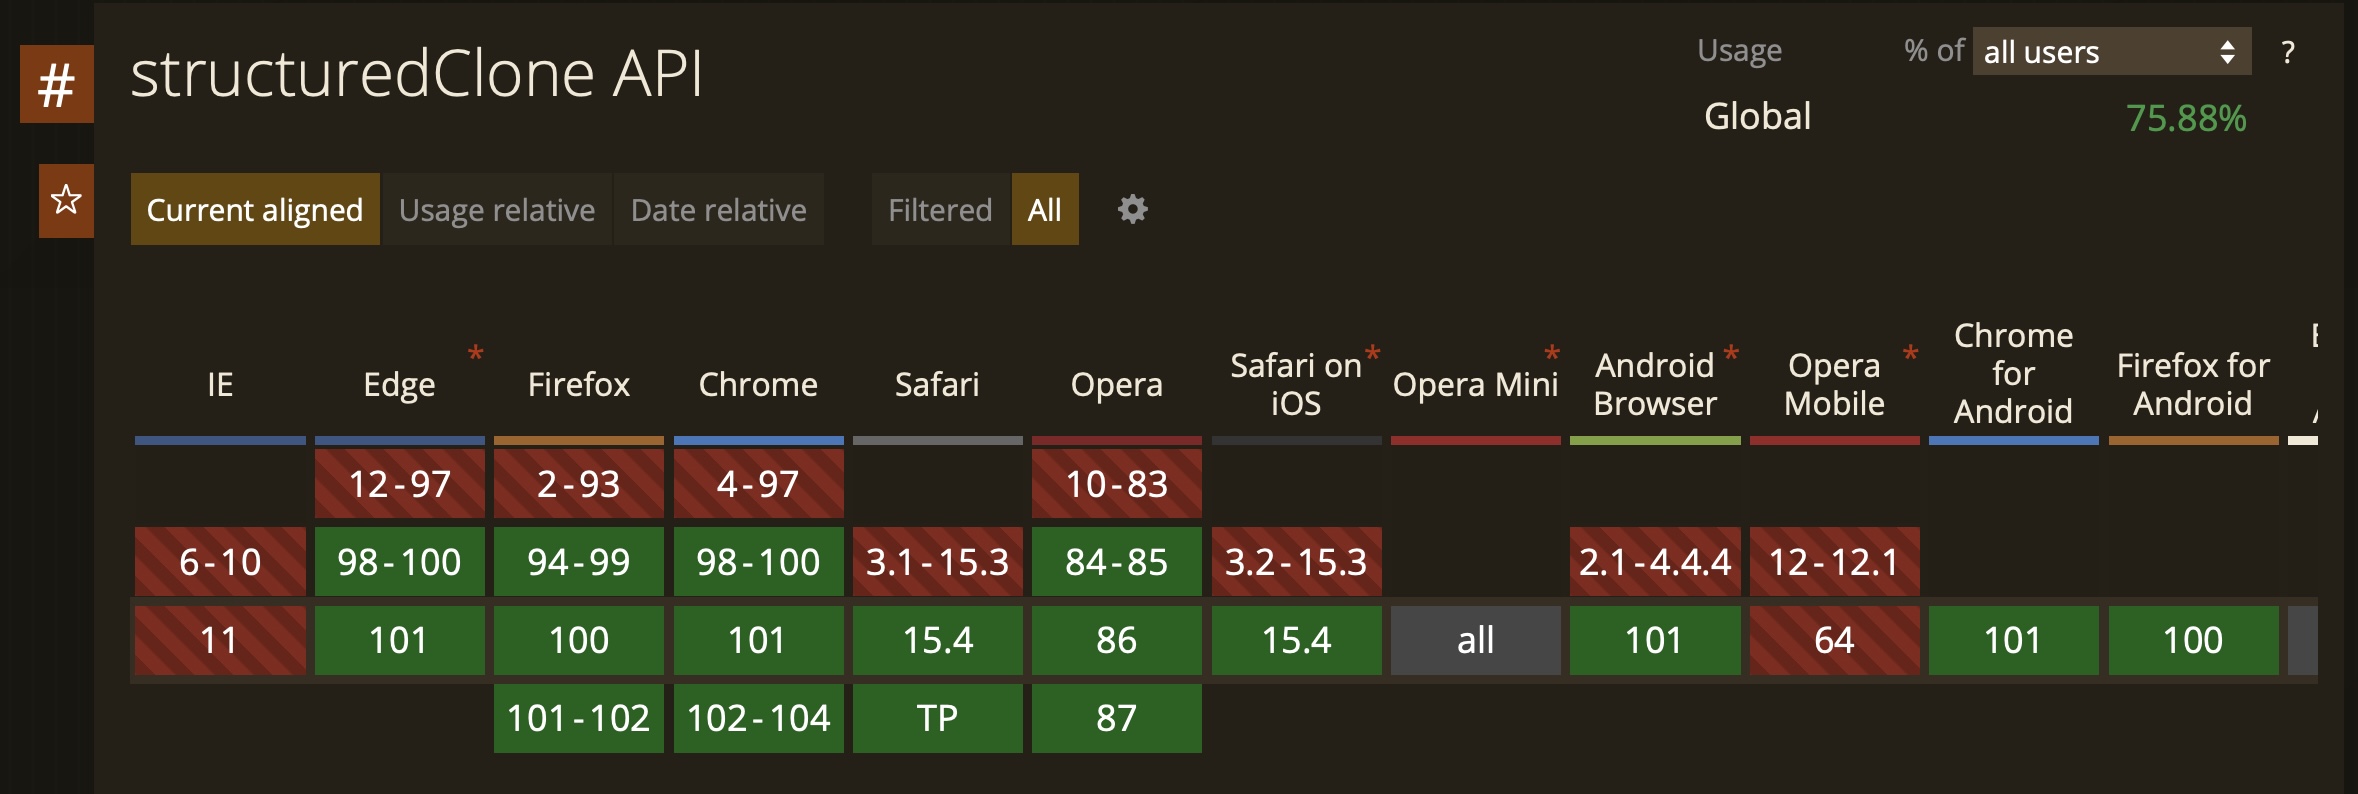Screen dimensions: 2358x794
Task: Switch to Date relative tab
Action: pos(718,209)
